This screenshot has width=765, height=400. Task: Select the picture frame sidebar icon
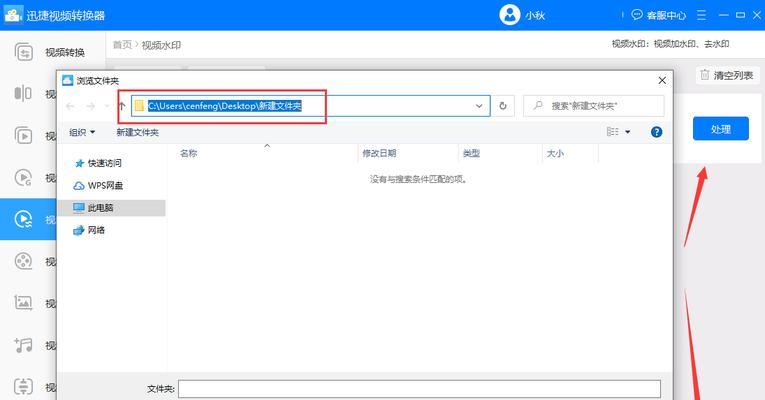[23, 303]
